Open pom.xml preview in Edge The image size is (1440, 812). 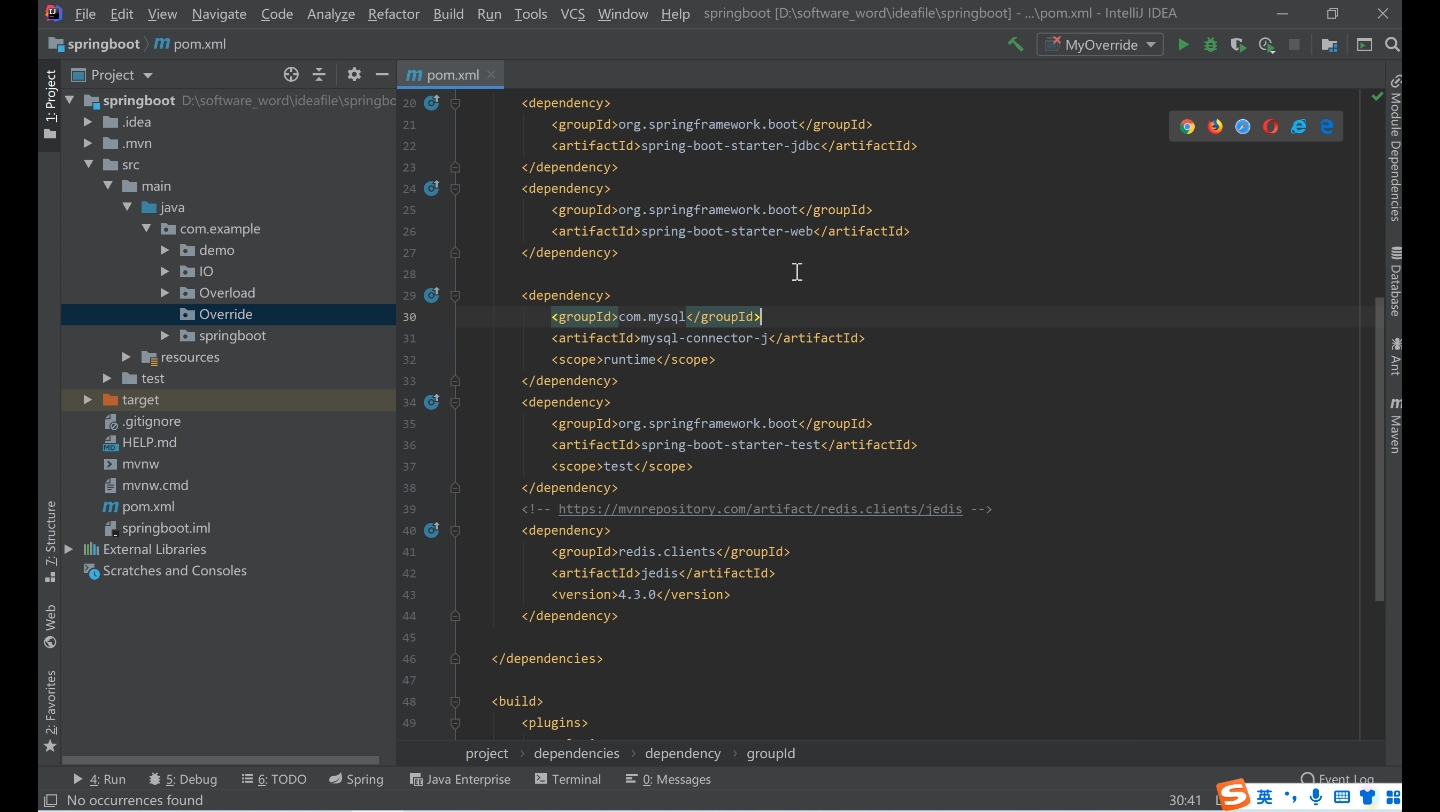pos(1327,126)
